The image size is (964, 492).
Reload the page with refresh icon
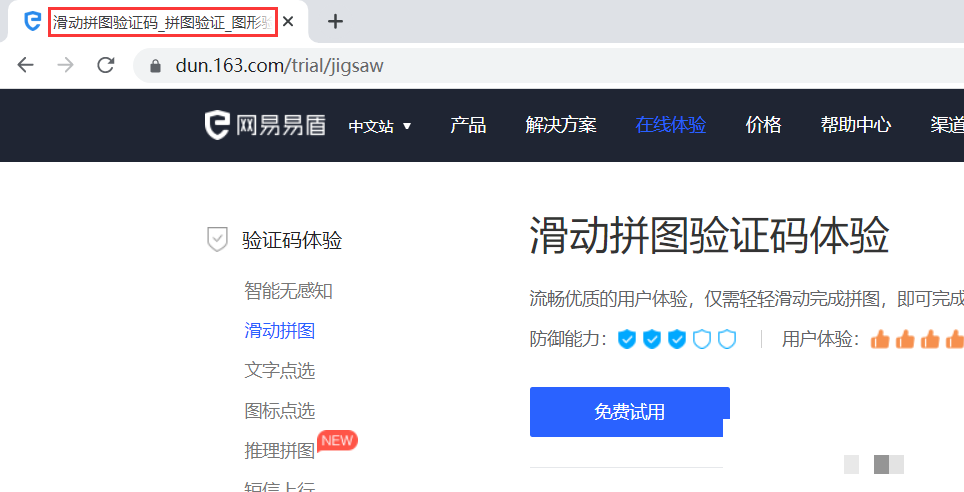click(105, 65)
